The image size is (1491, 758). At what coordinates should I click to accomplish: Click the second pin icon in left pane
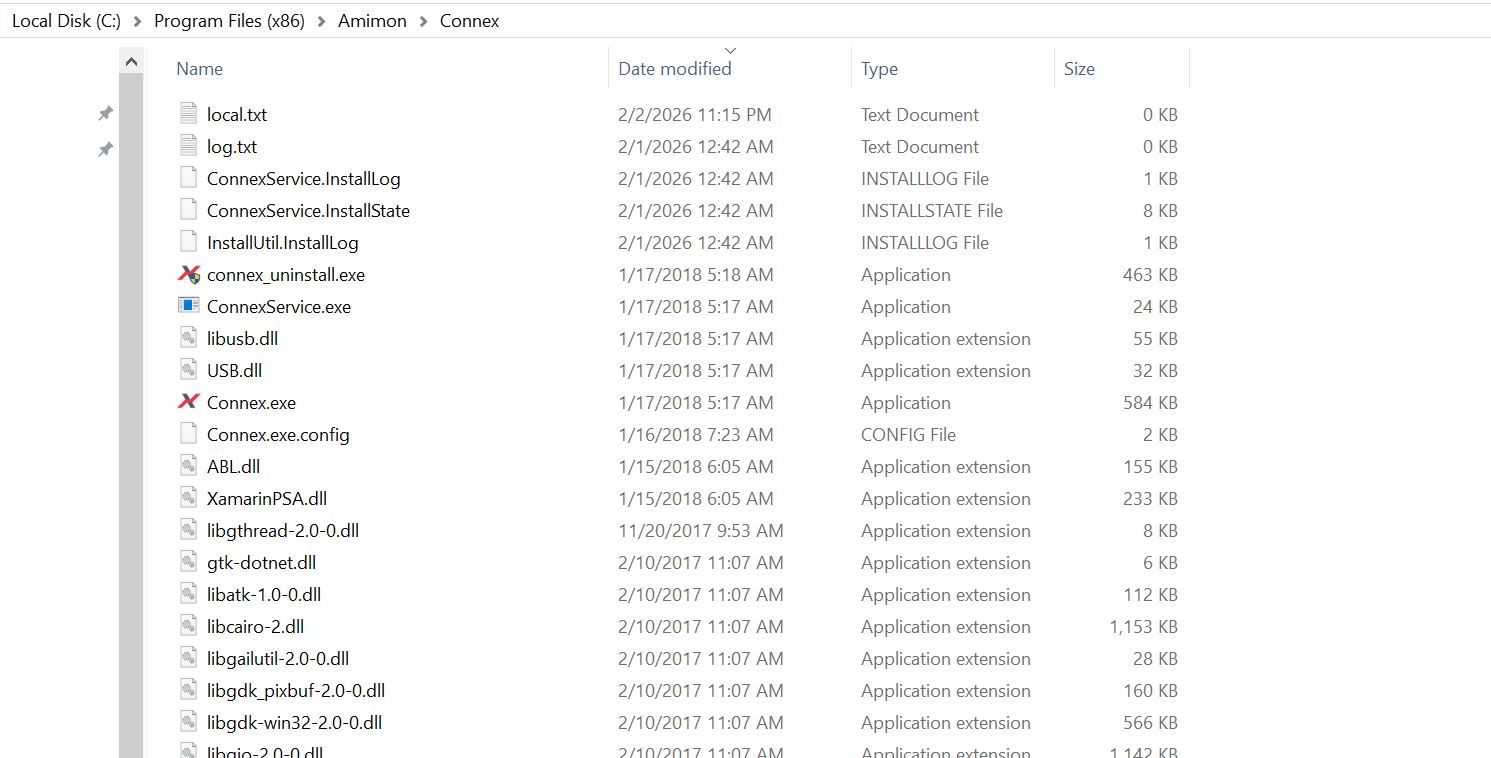tap(105, 150)
